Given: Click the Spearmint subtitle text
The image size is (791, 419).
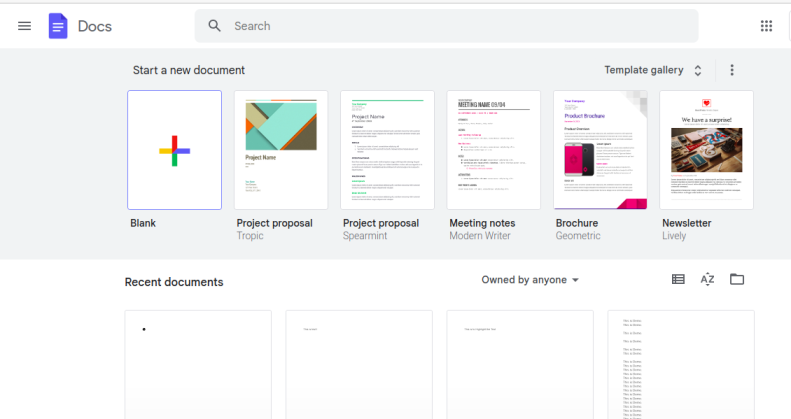Looking at the screenshot, I should coord(365,235).
